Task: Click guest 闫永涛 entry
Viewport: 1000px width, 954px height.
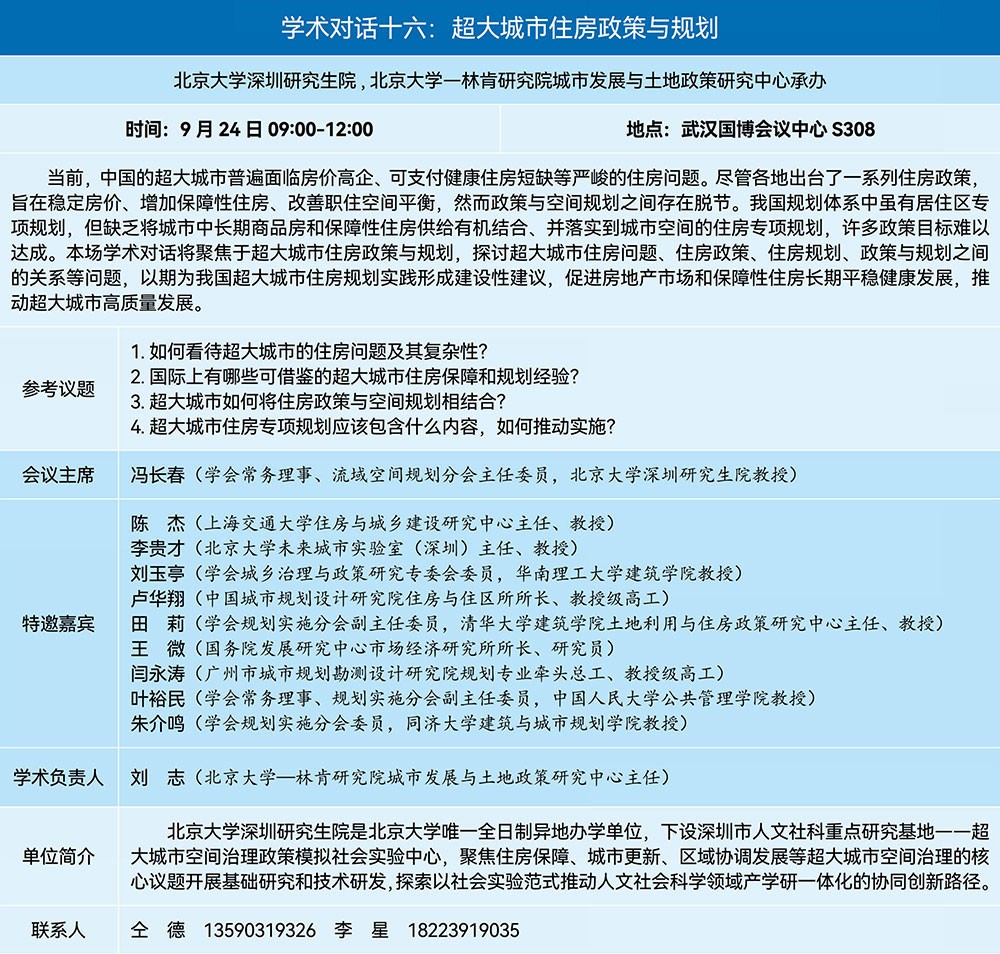Action: point(428,673)
